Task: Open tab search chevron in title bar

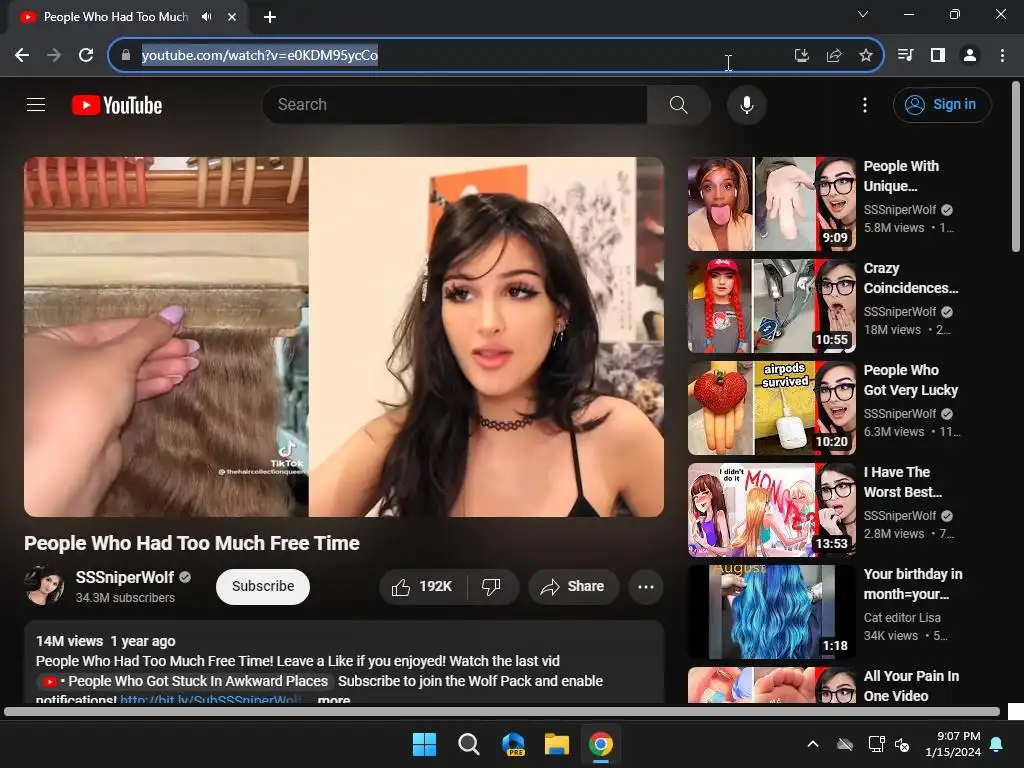Action: (863, 14)
